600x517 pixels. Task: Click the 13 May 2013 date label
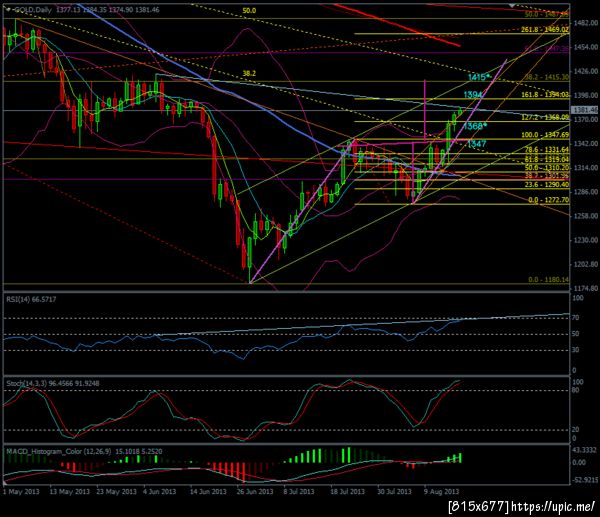tap(70, 491)
